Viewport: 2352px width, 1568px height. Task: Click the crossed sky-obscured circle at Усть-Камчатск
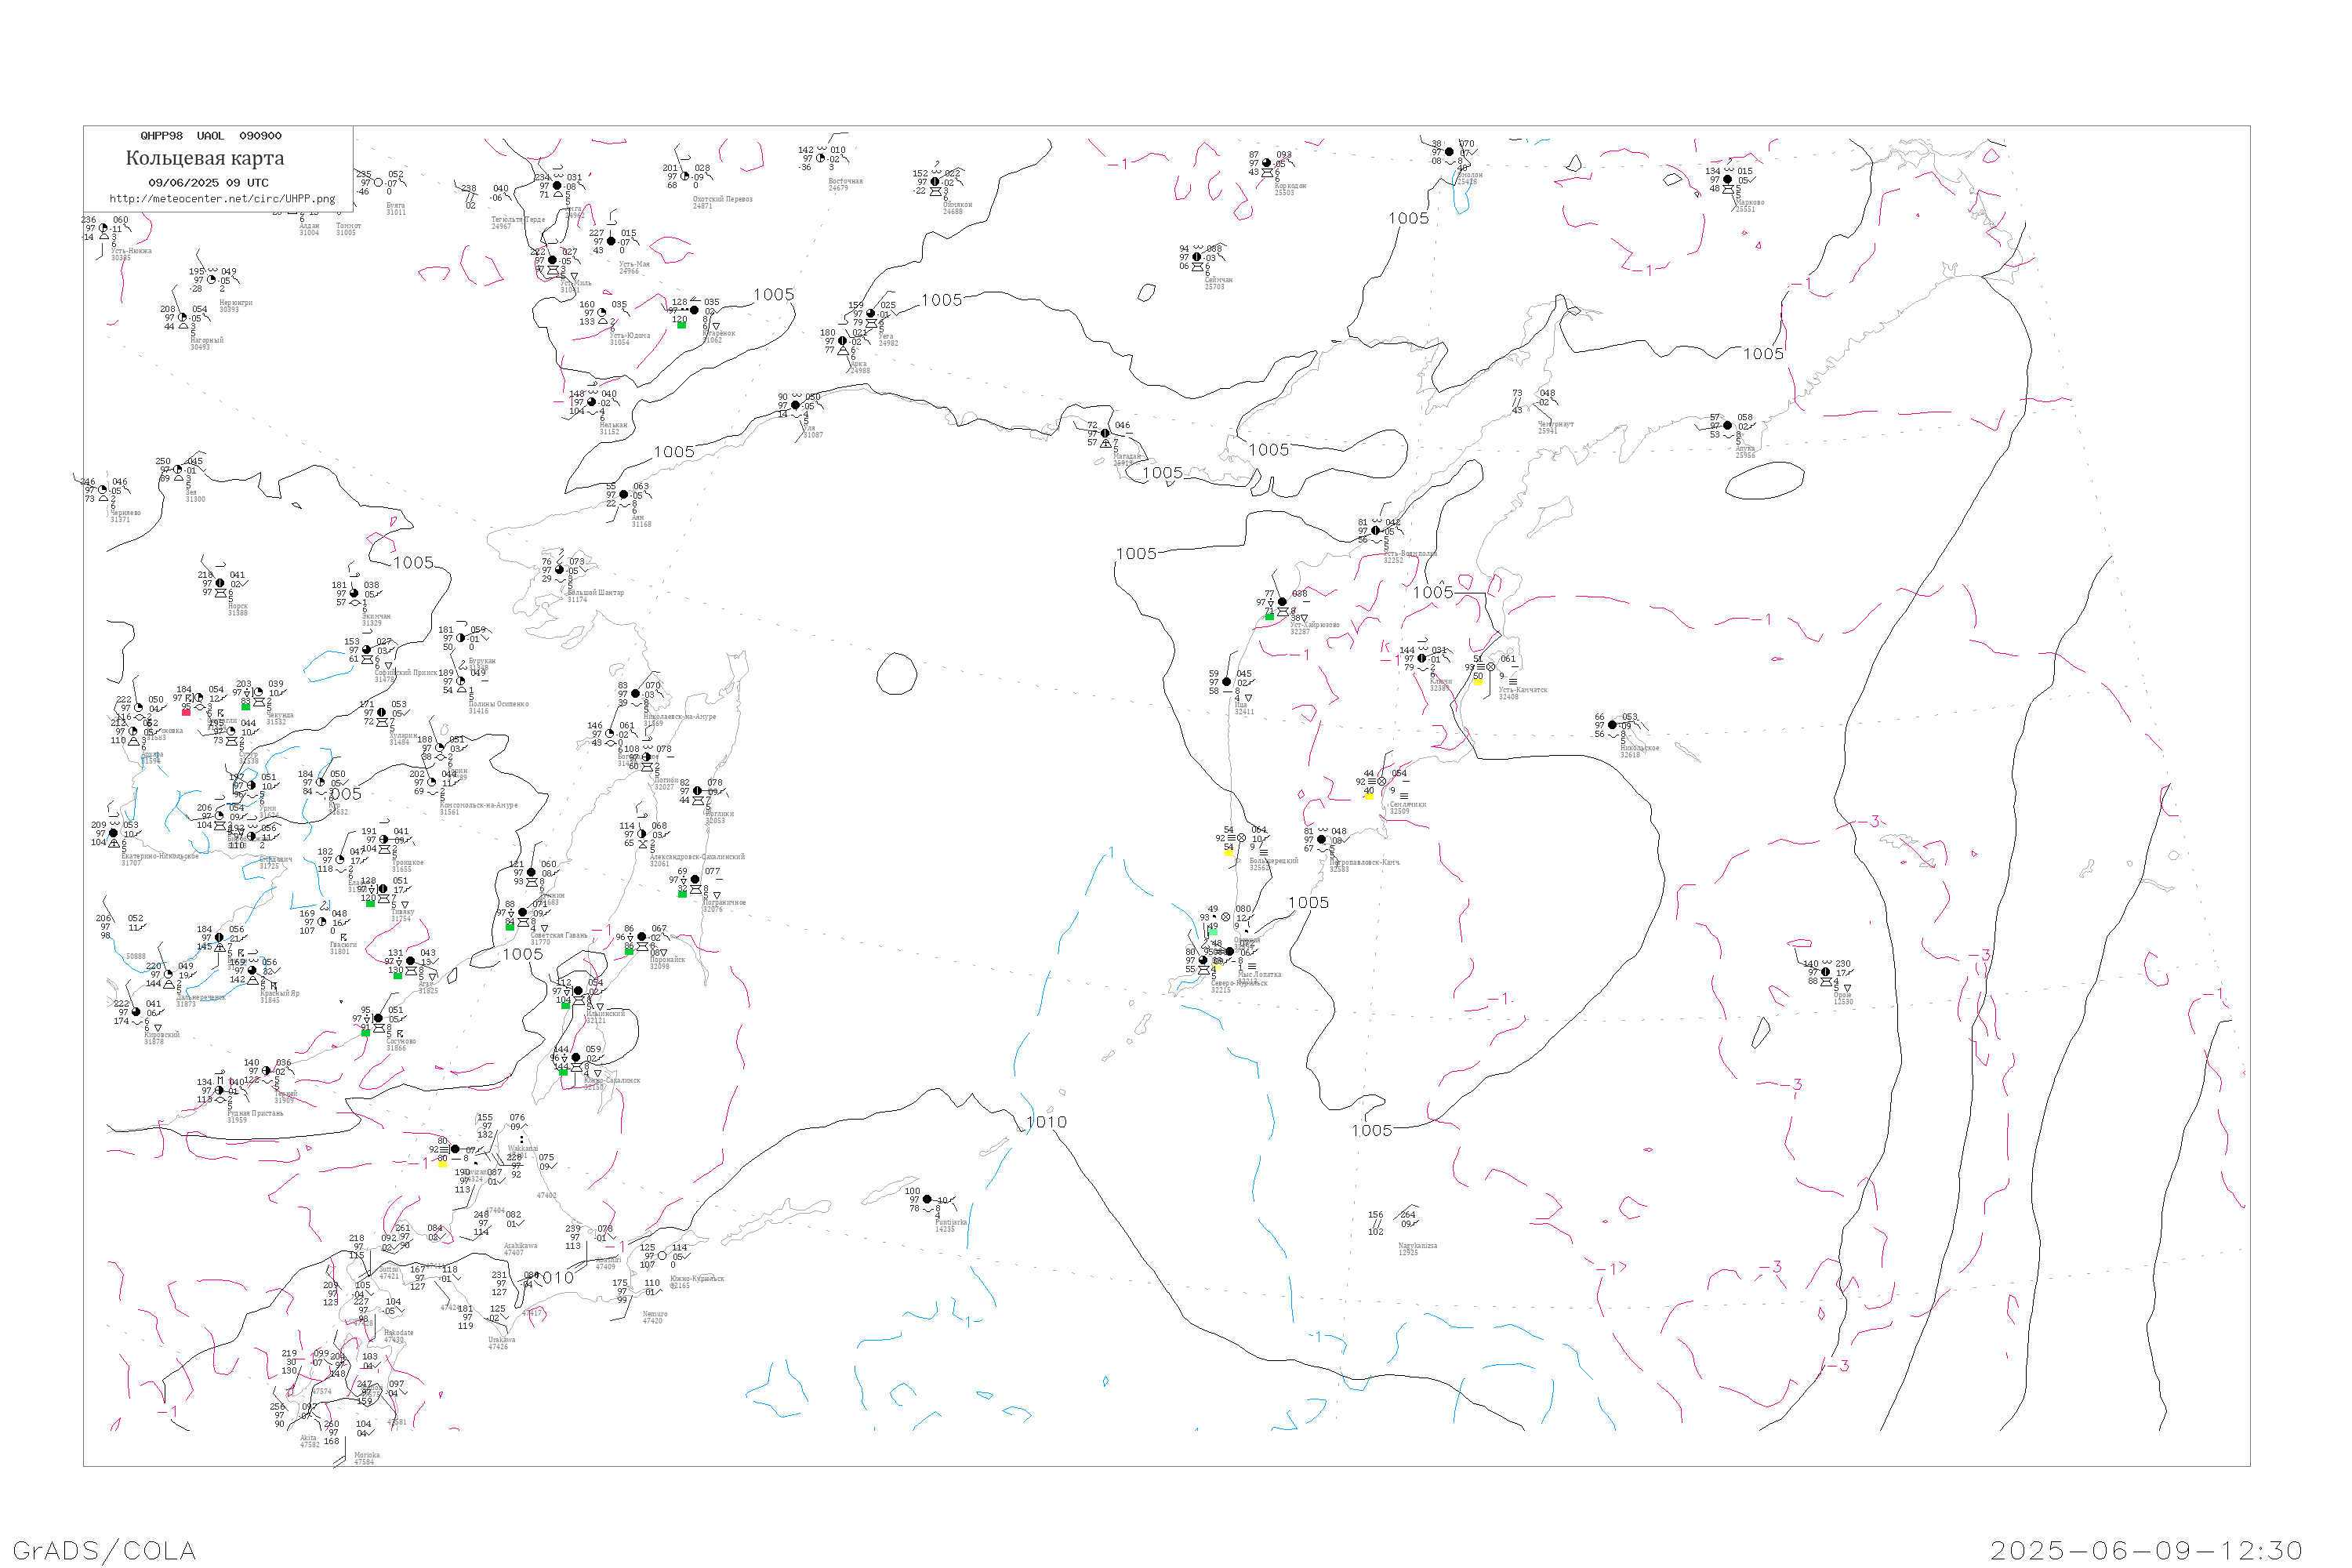coord(1491,667)
